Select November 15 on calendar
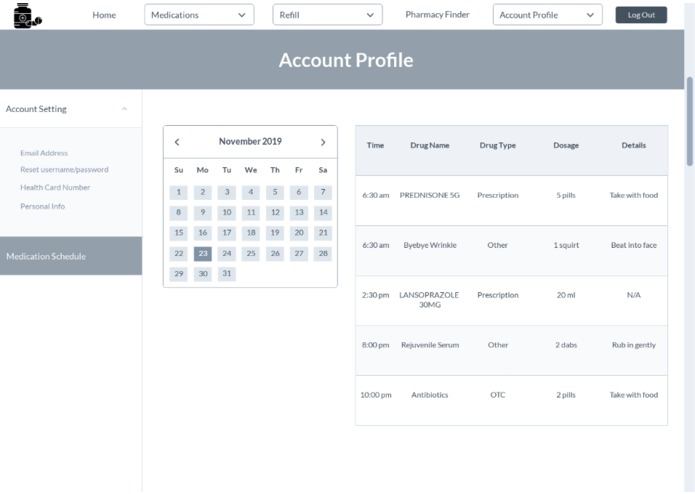695x494 pixels. point(179,233)
